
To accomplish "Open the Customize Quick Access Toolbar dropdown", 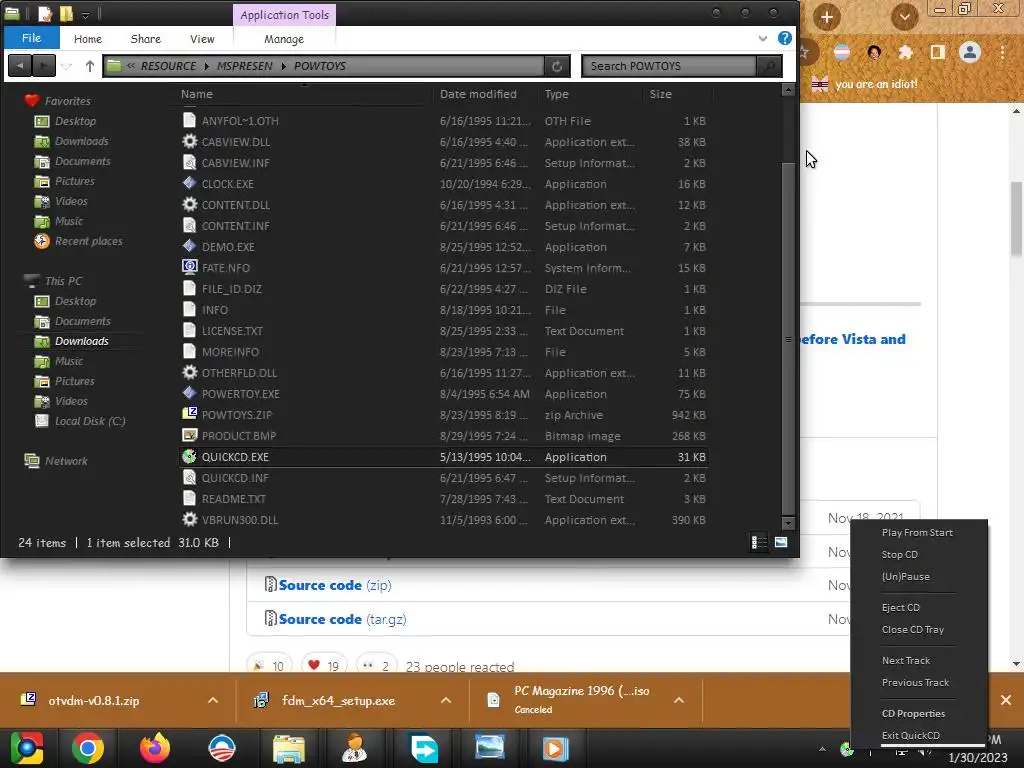I will pyautogui.click(x=86, y=14).
